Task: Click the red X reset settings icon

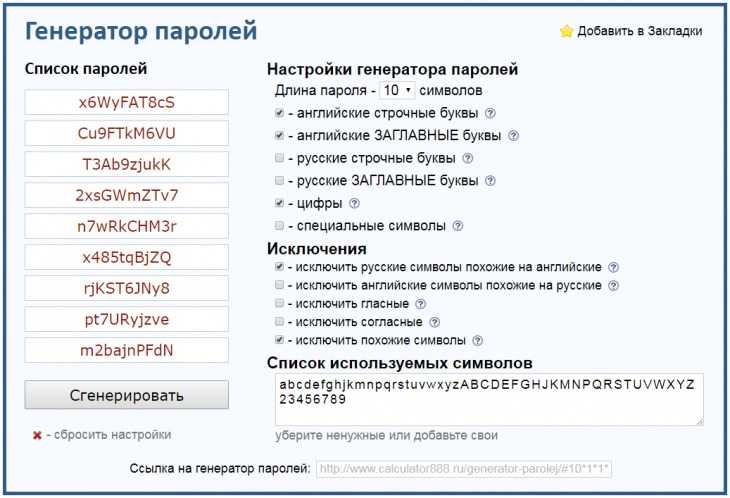Action: point(37,436)
